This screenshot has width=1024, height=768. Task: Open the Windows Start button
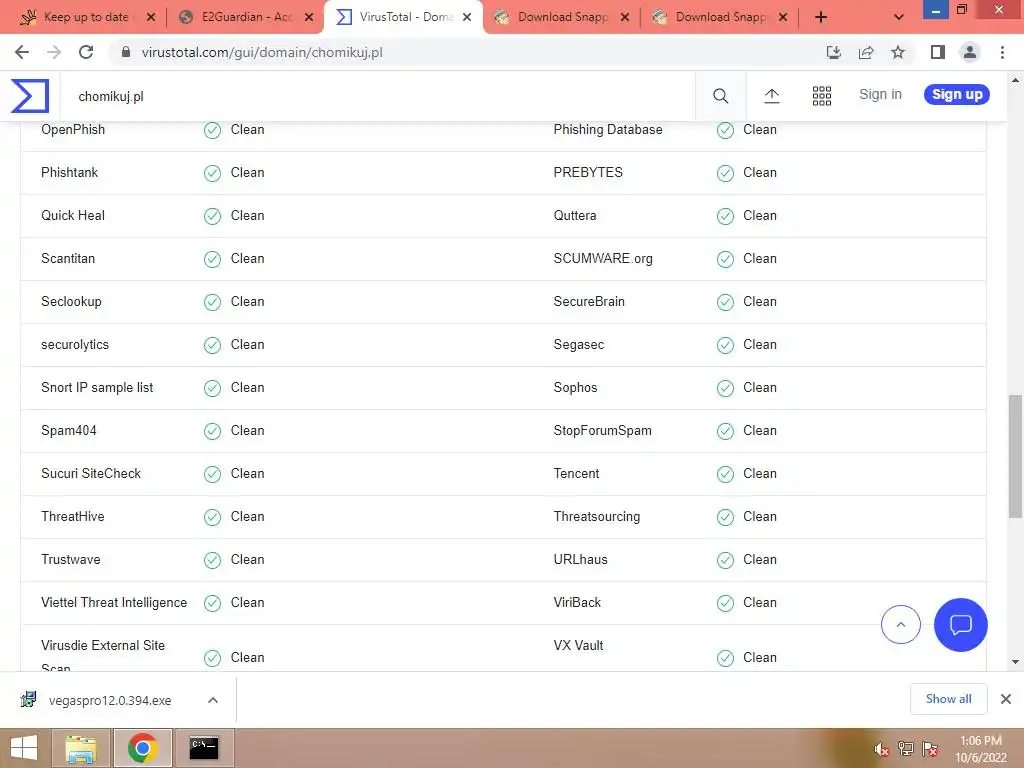24,748
